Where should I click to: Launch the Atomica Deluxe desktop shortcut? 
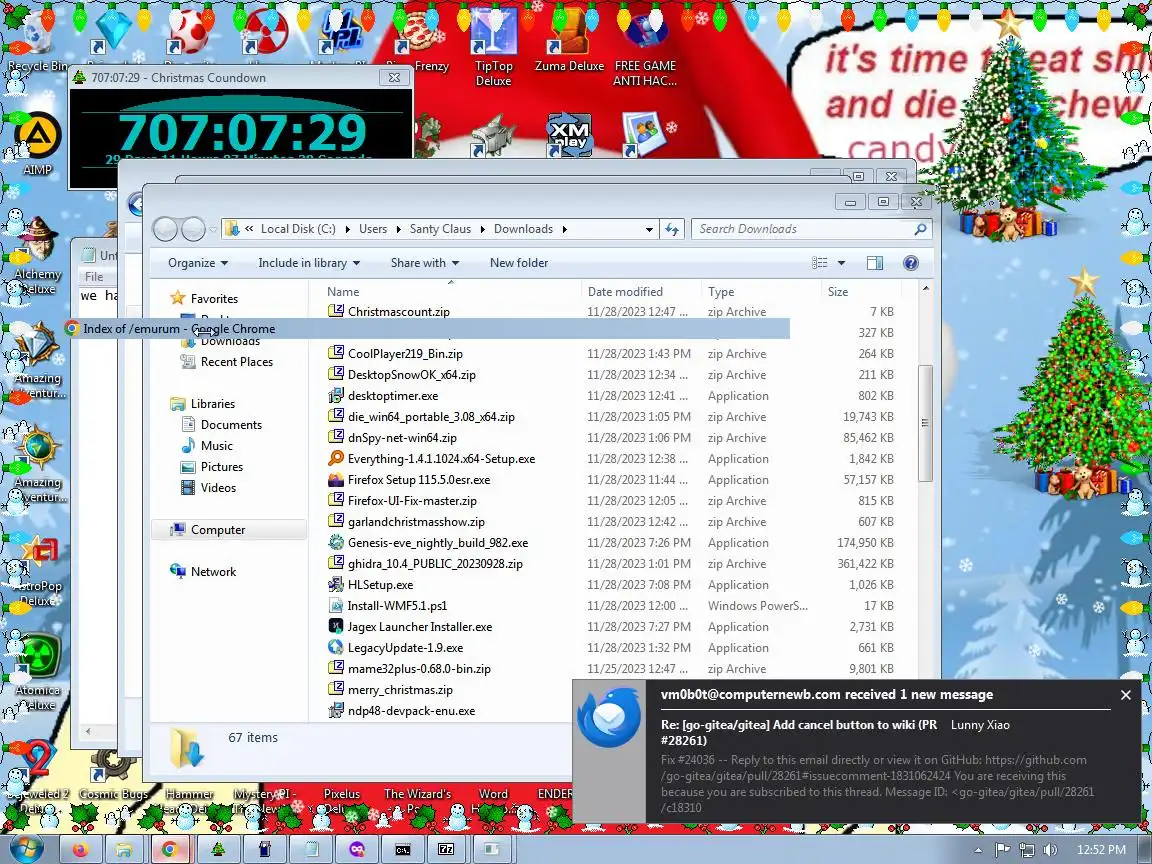37,672
